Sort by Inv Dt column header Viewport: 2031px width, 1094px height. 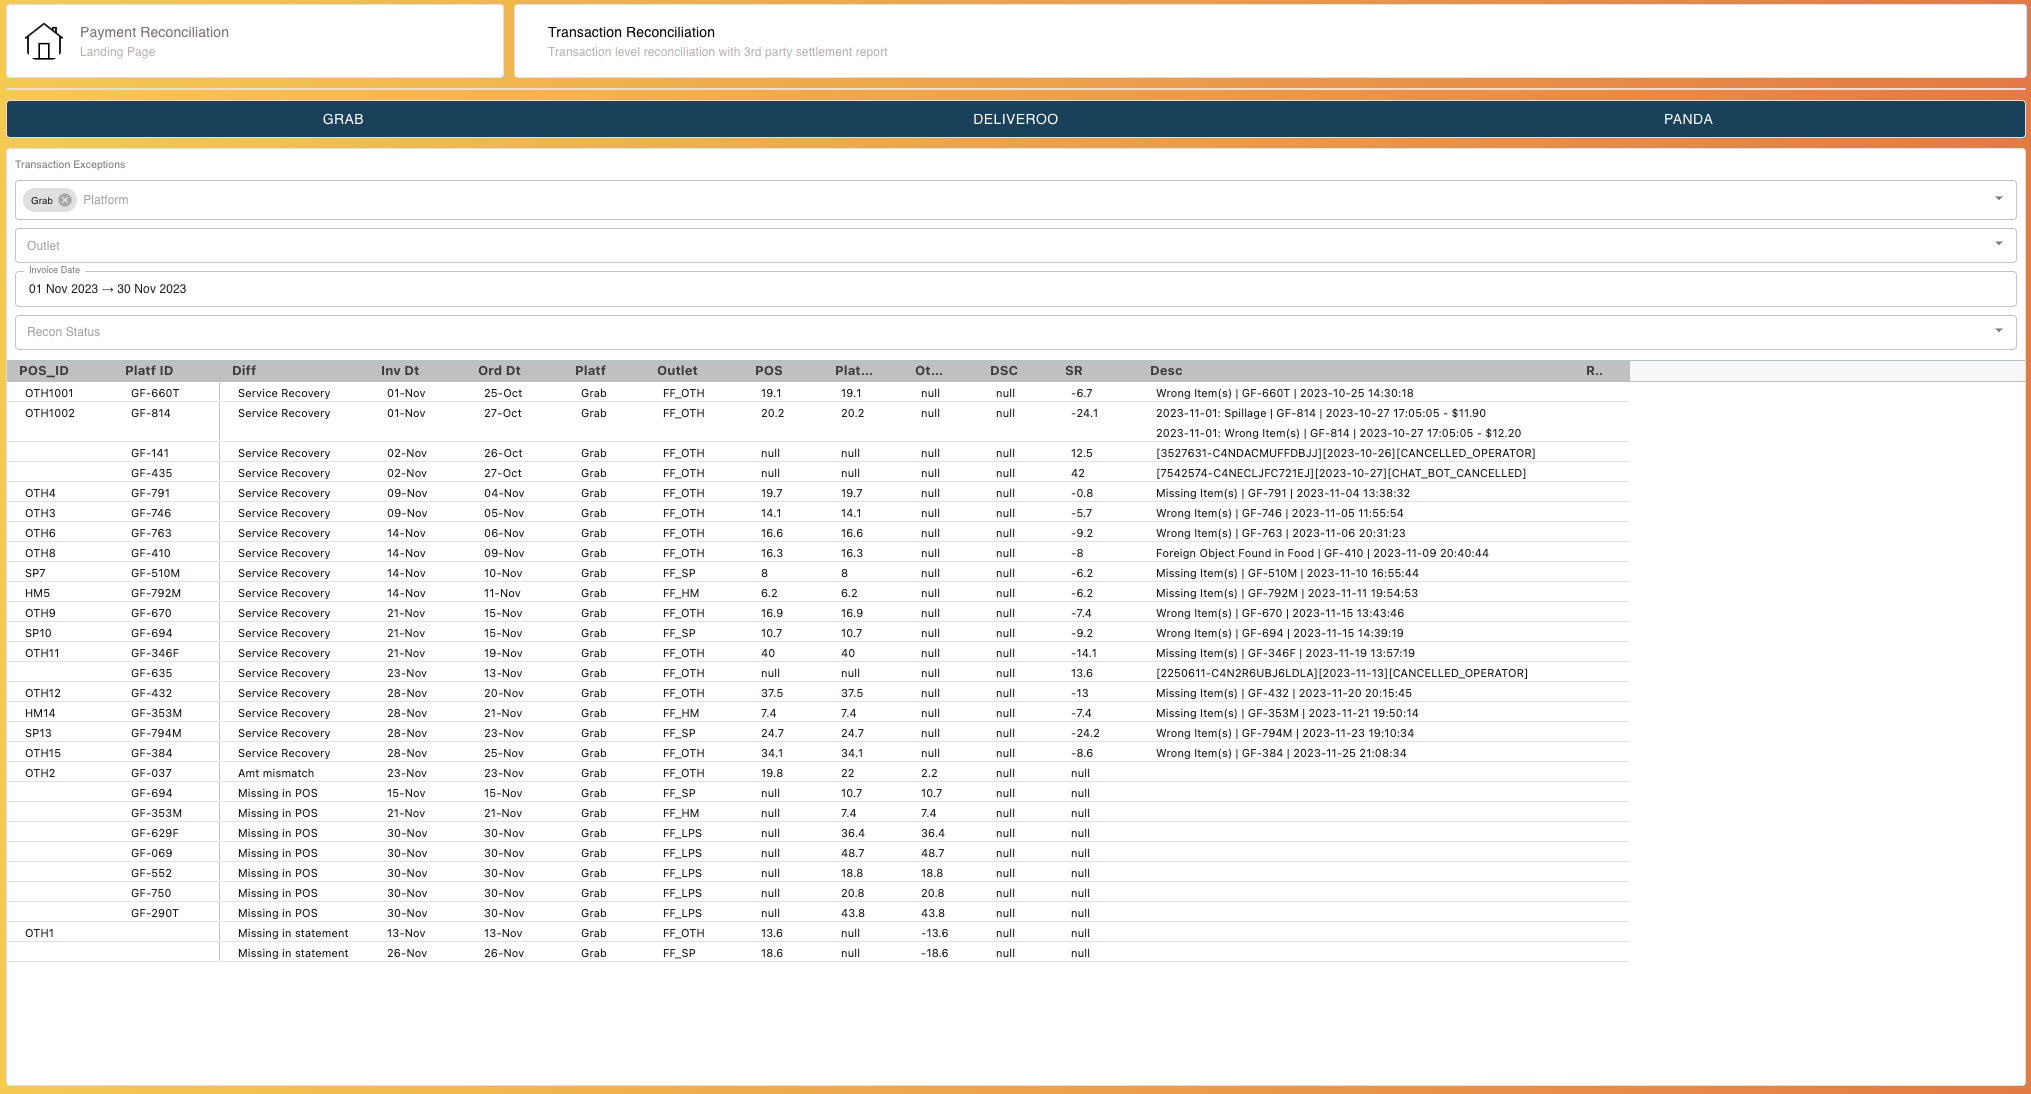point(400,371)
